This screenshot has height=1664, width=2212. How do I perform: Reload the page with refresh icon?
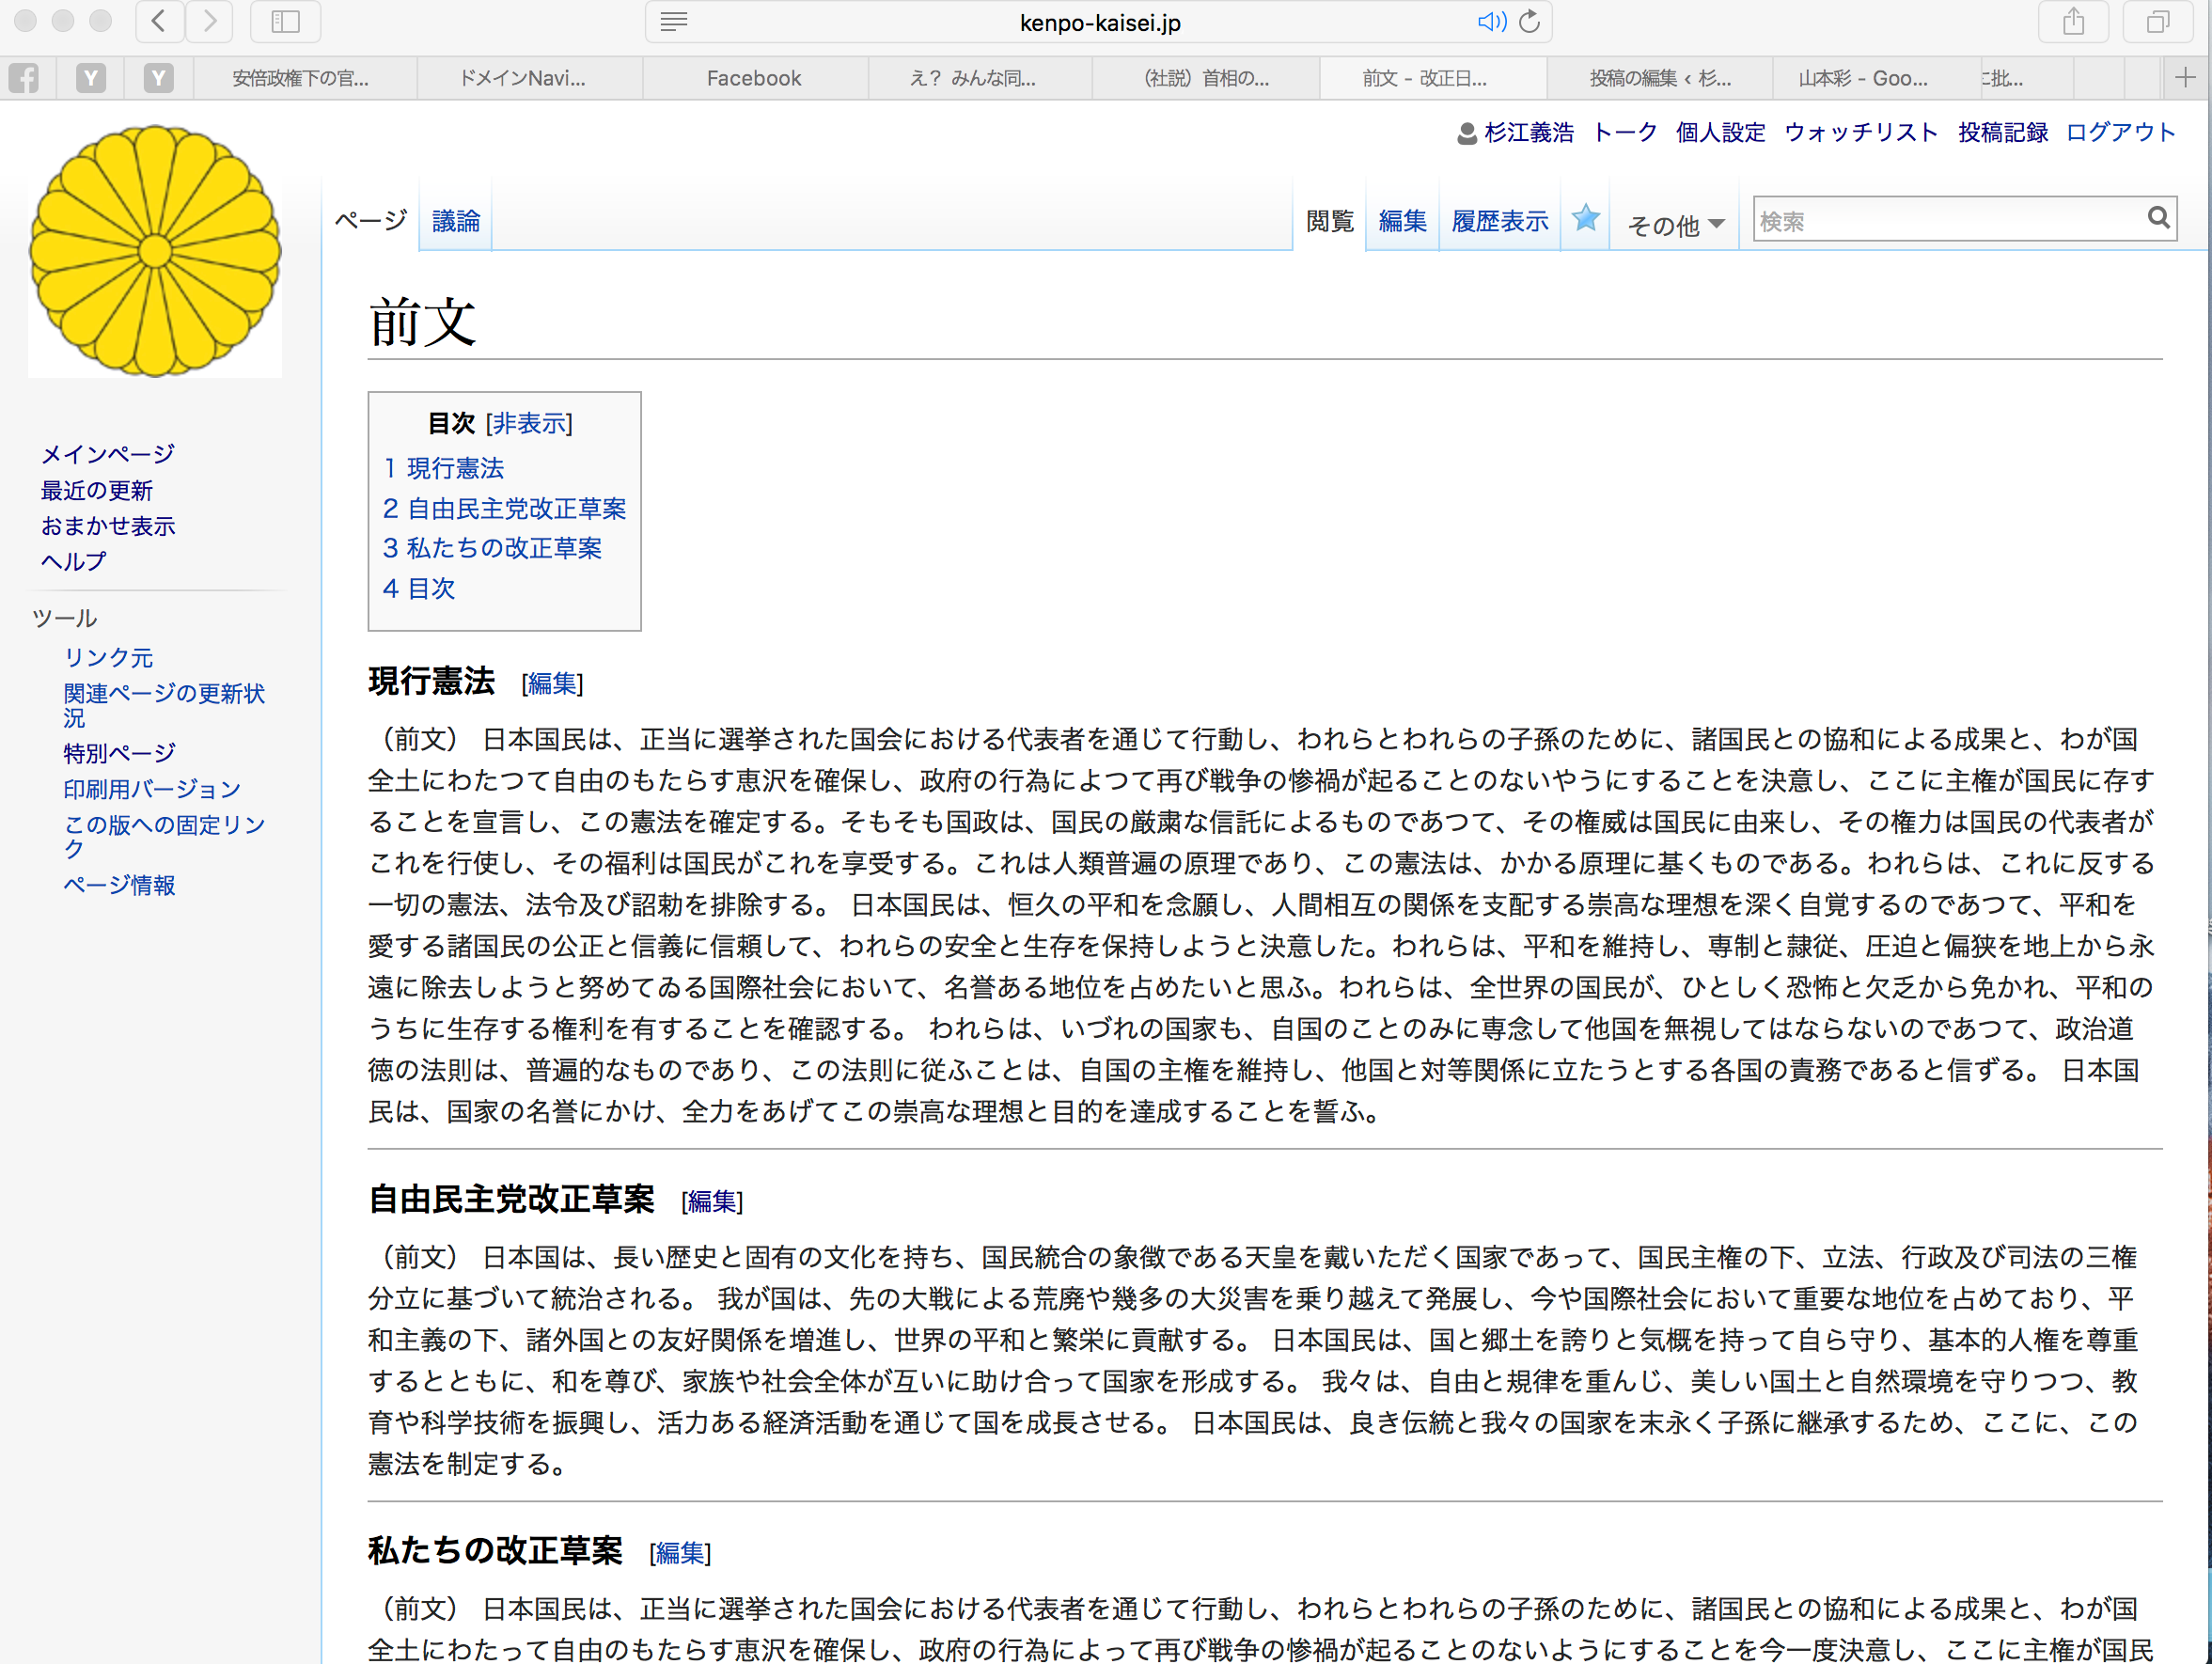point(1529,22)
